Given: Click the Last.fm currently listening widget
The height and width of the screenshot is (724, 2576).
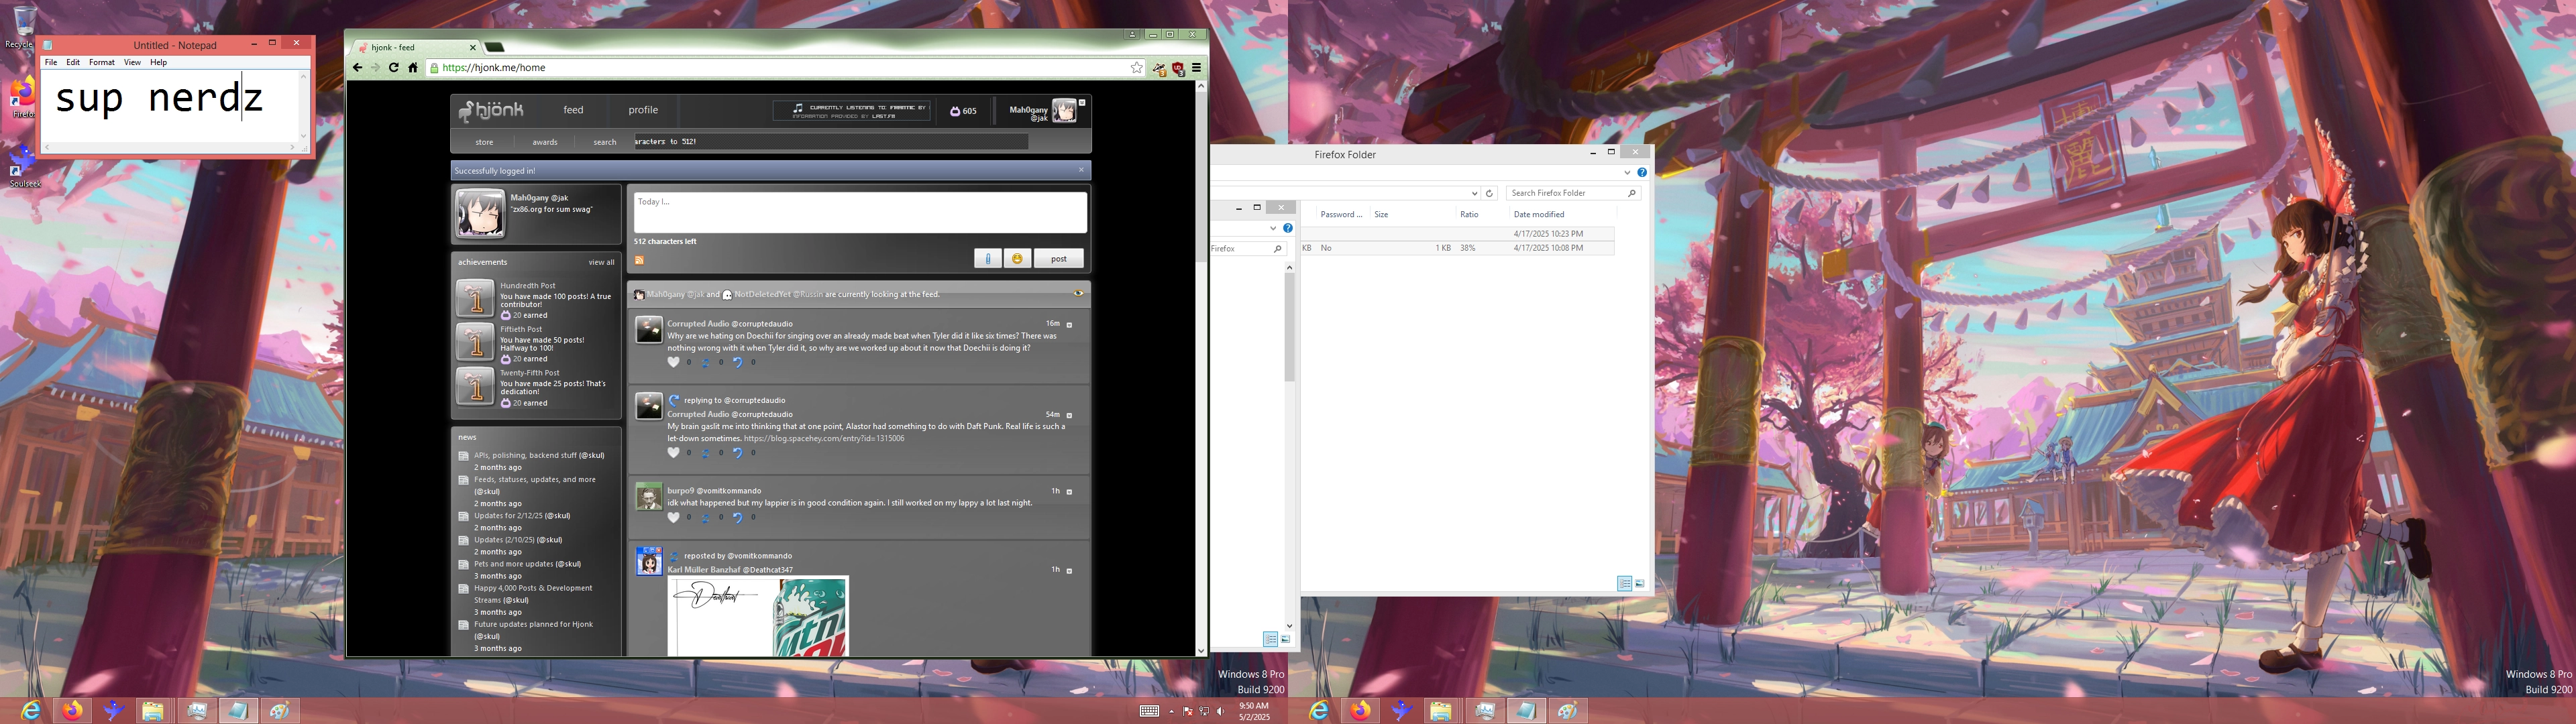Looking at the screenshot, I should [852, 110].
